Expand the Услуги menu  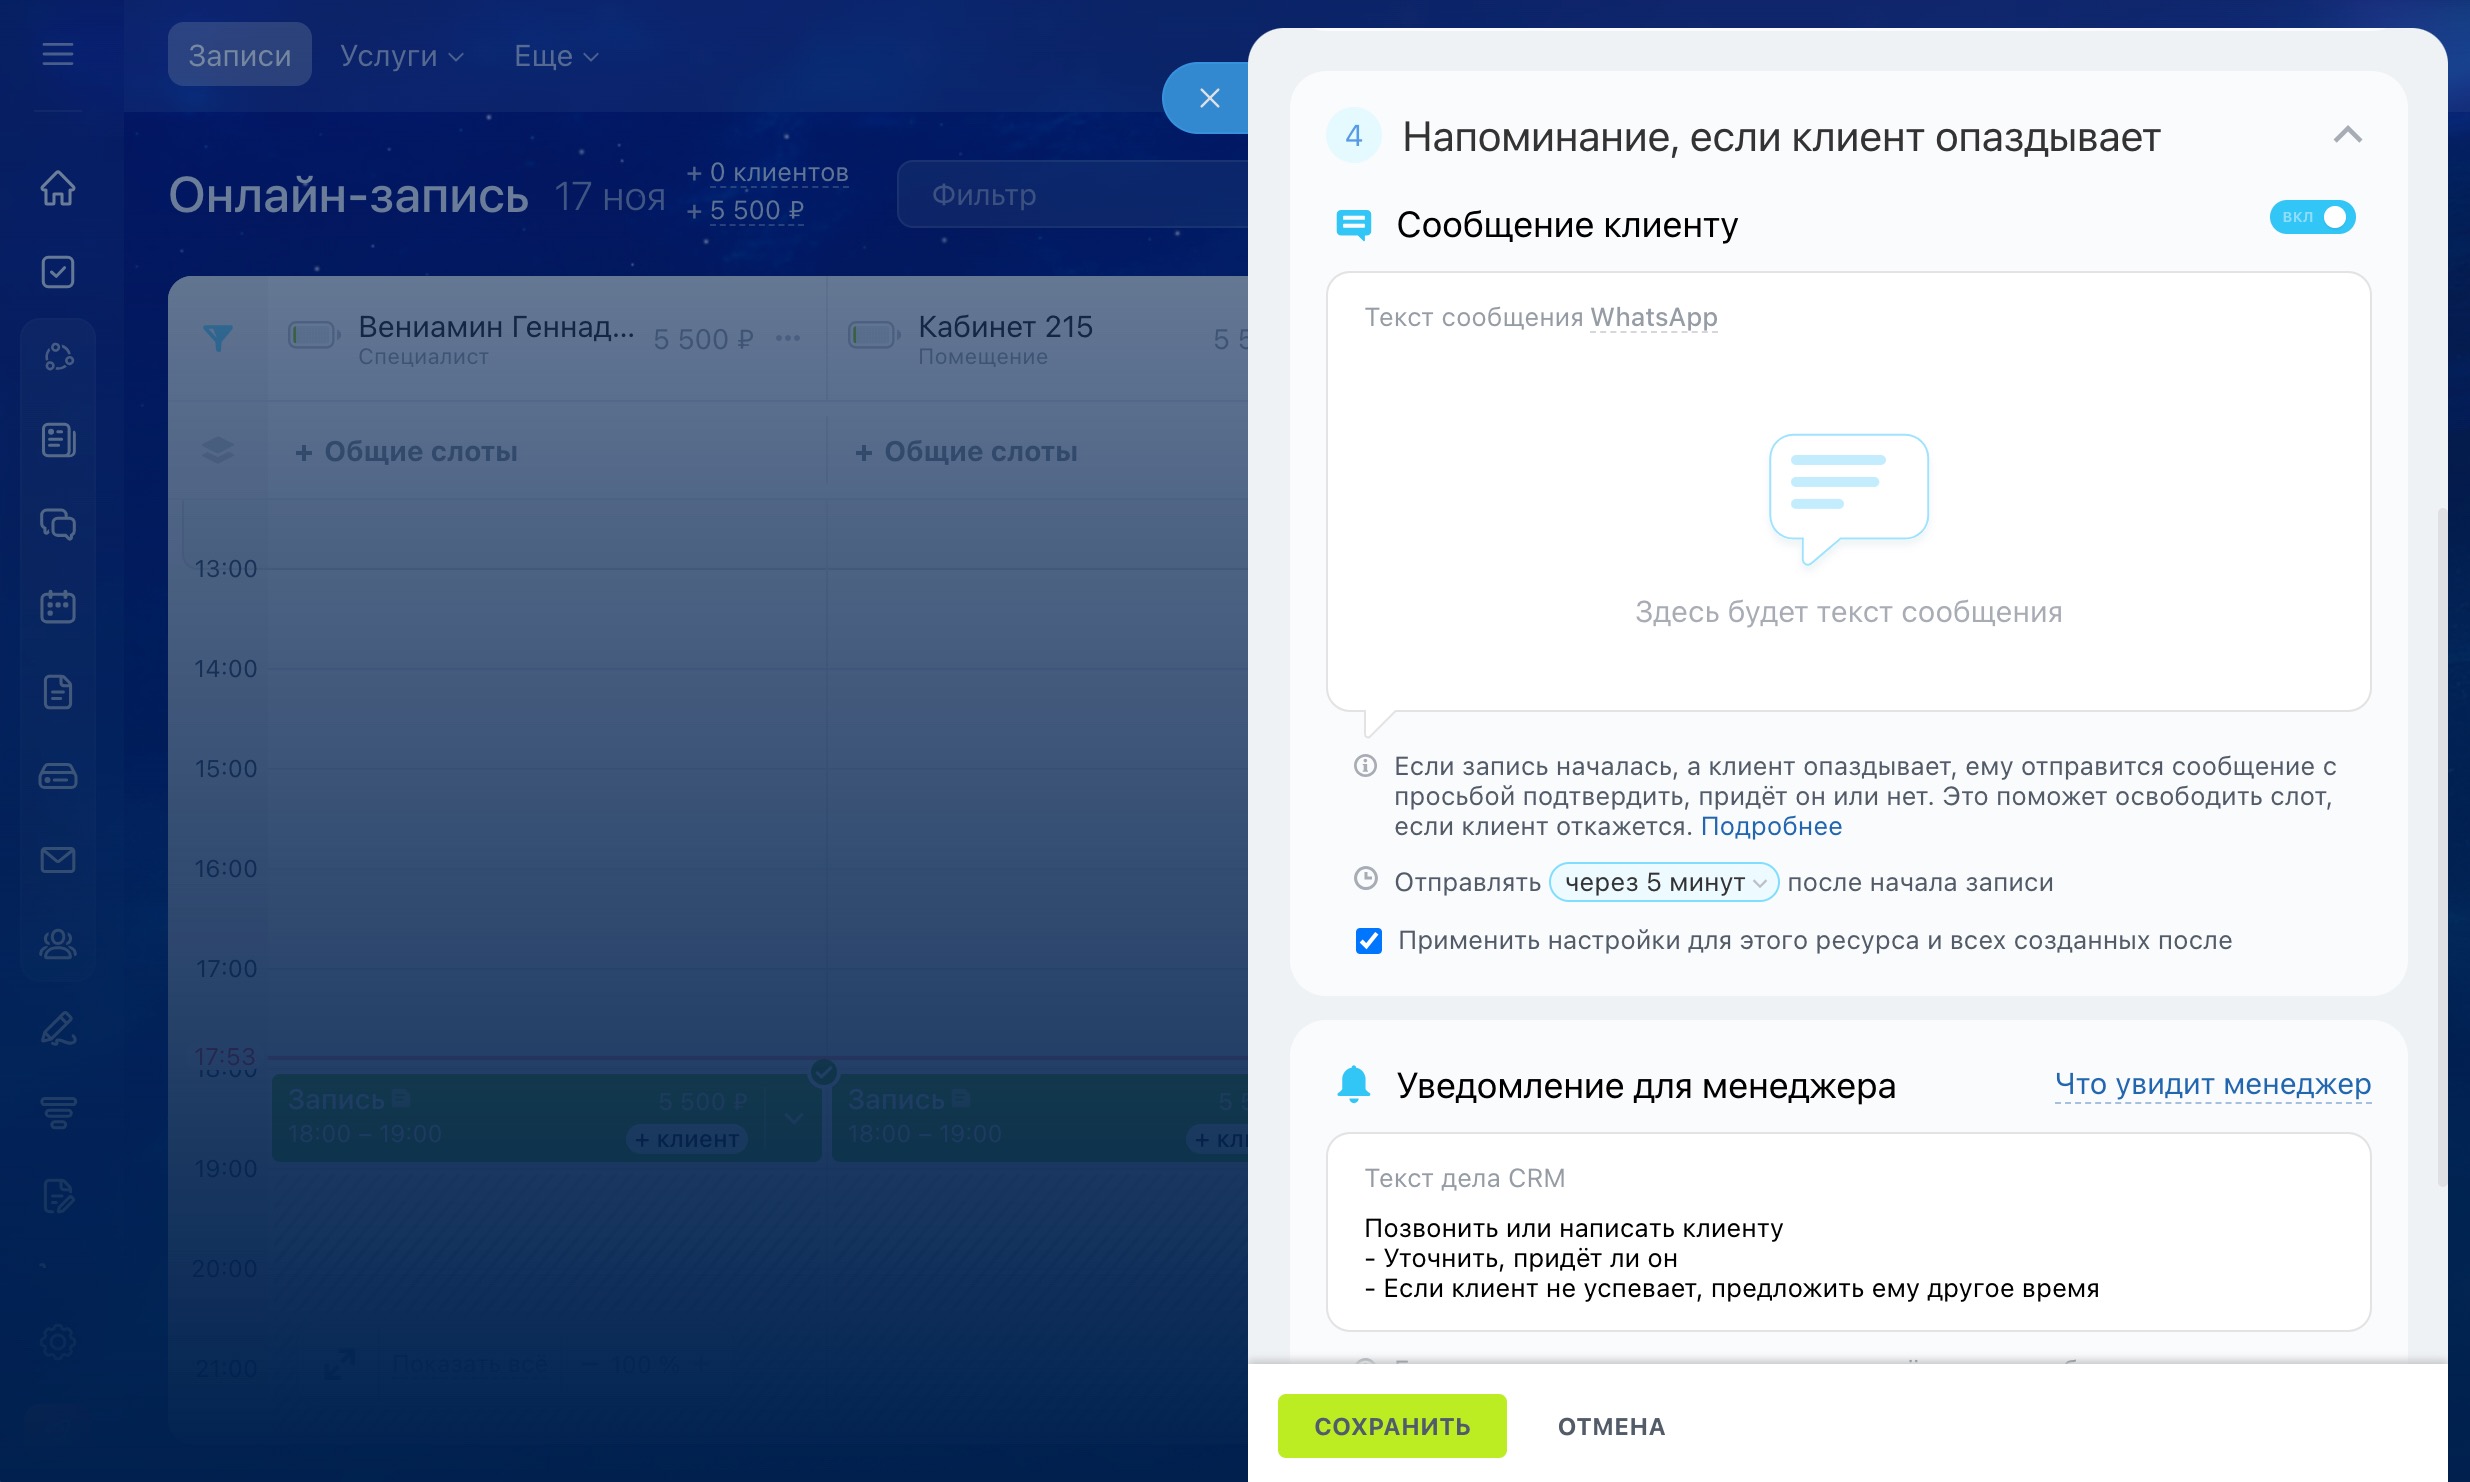point(401,56)
